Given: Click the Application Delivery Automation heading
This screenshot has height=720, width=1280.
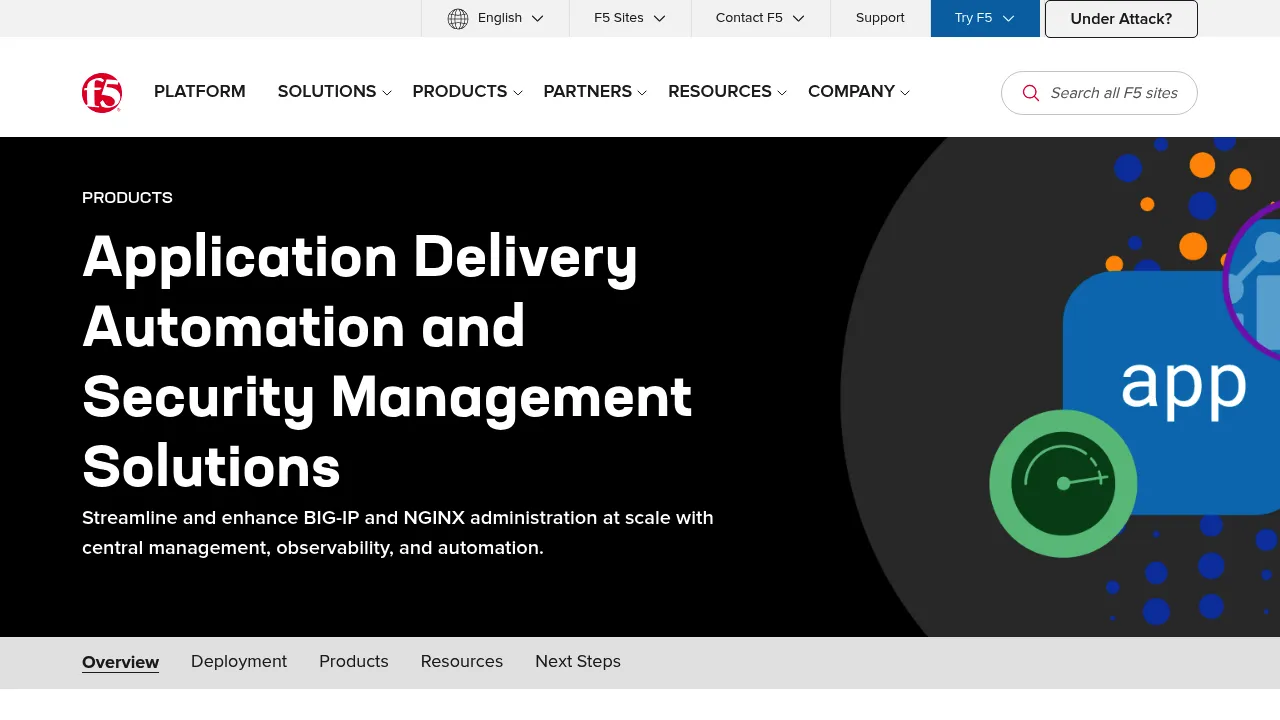Looking at the screenshot, I should tap(387, 361).
